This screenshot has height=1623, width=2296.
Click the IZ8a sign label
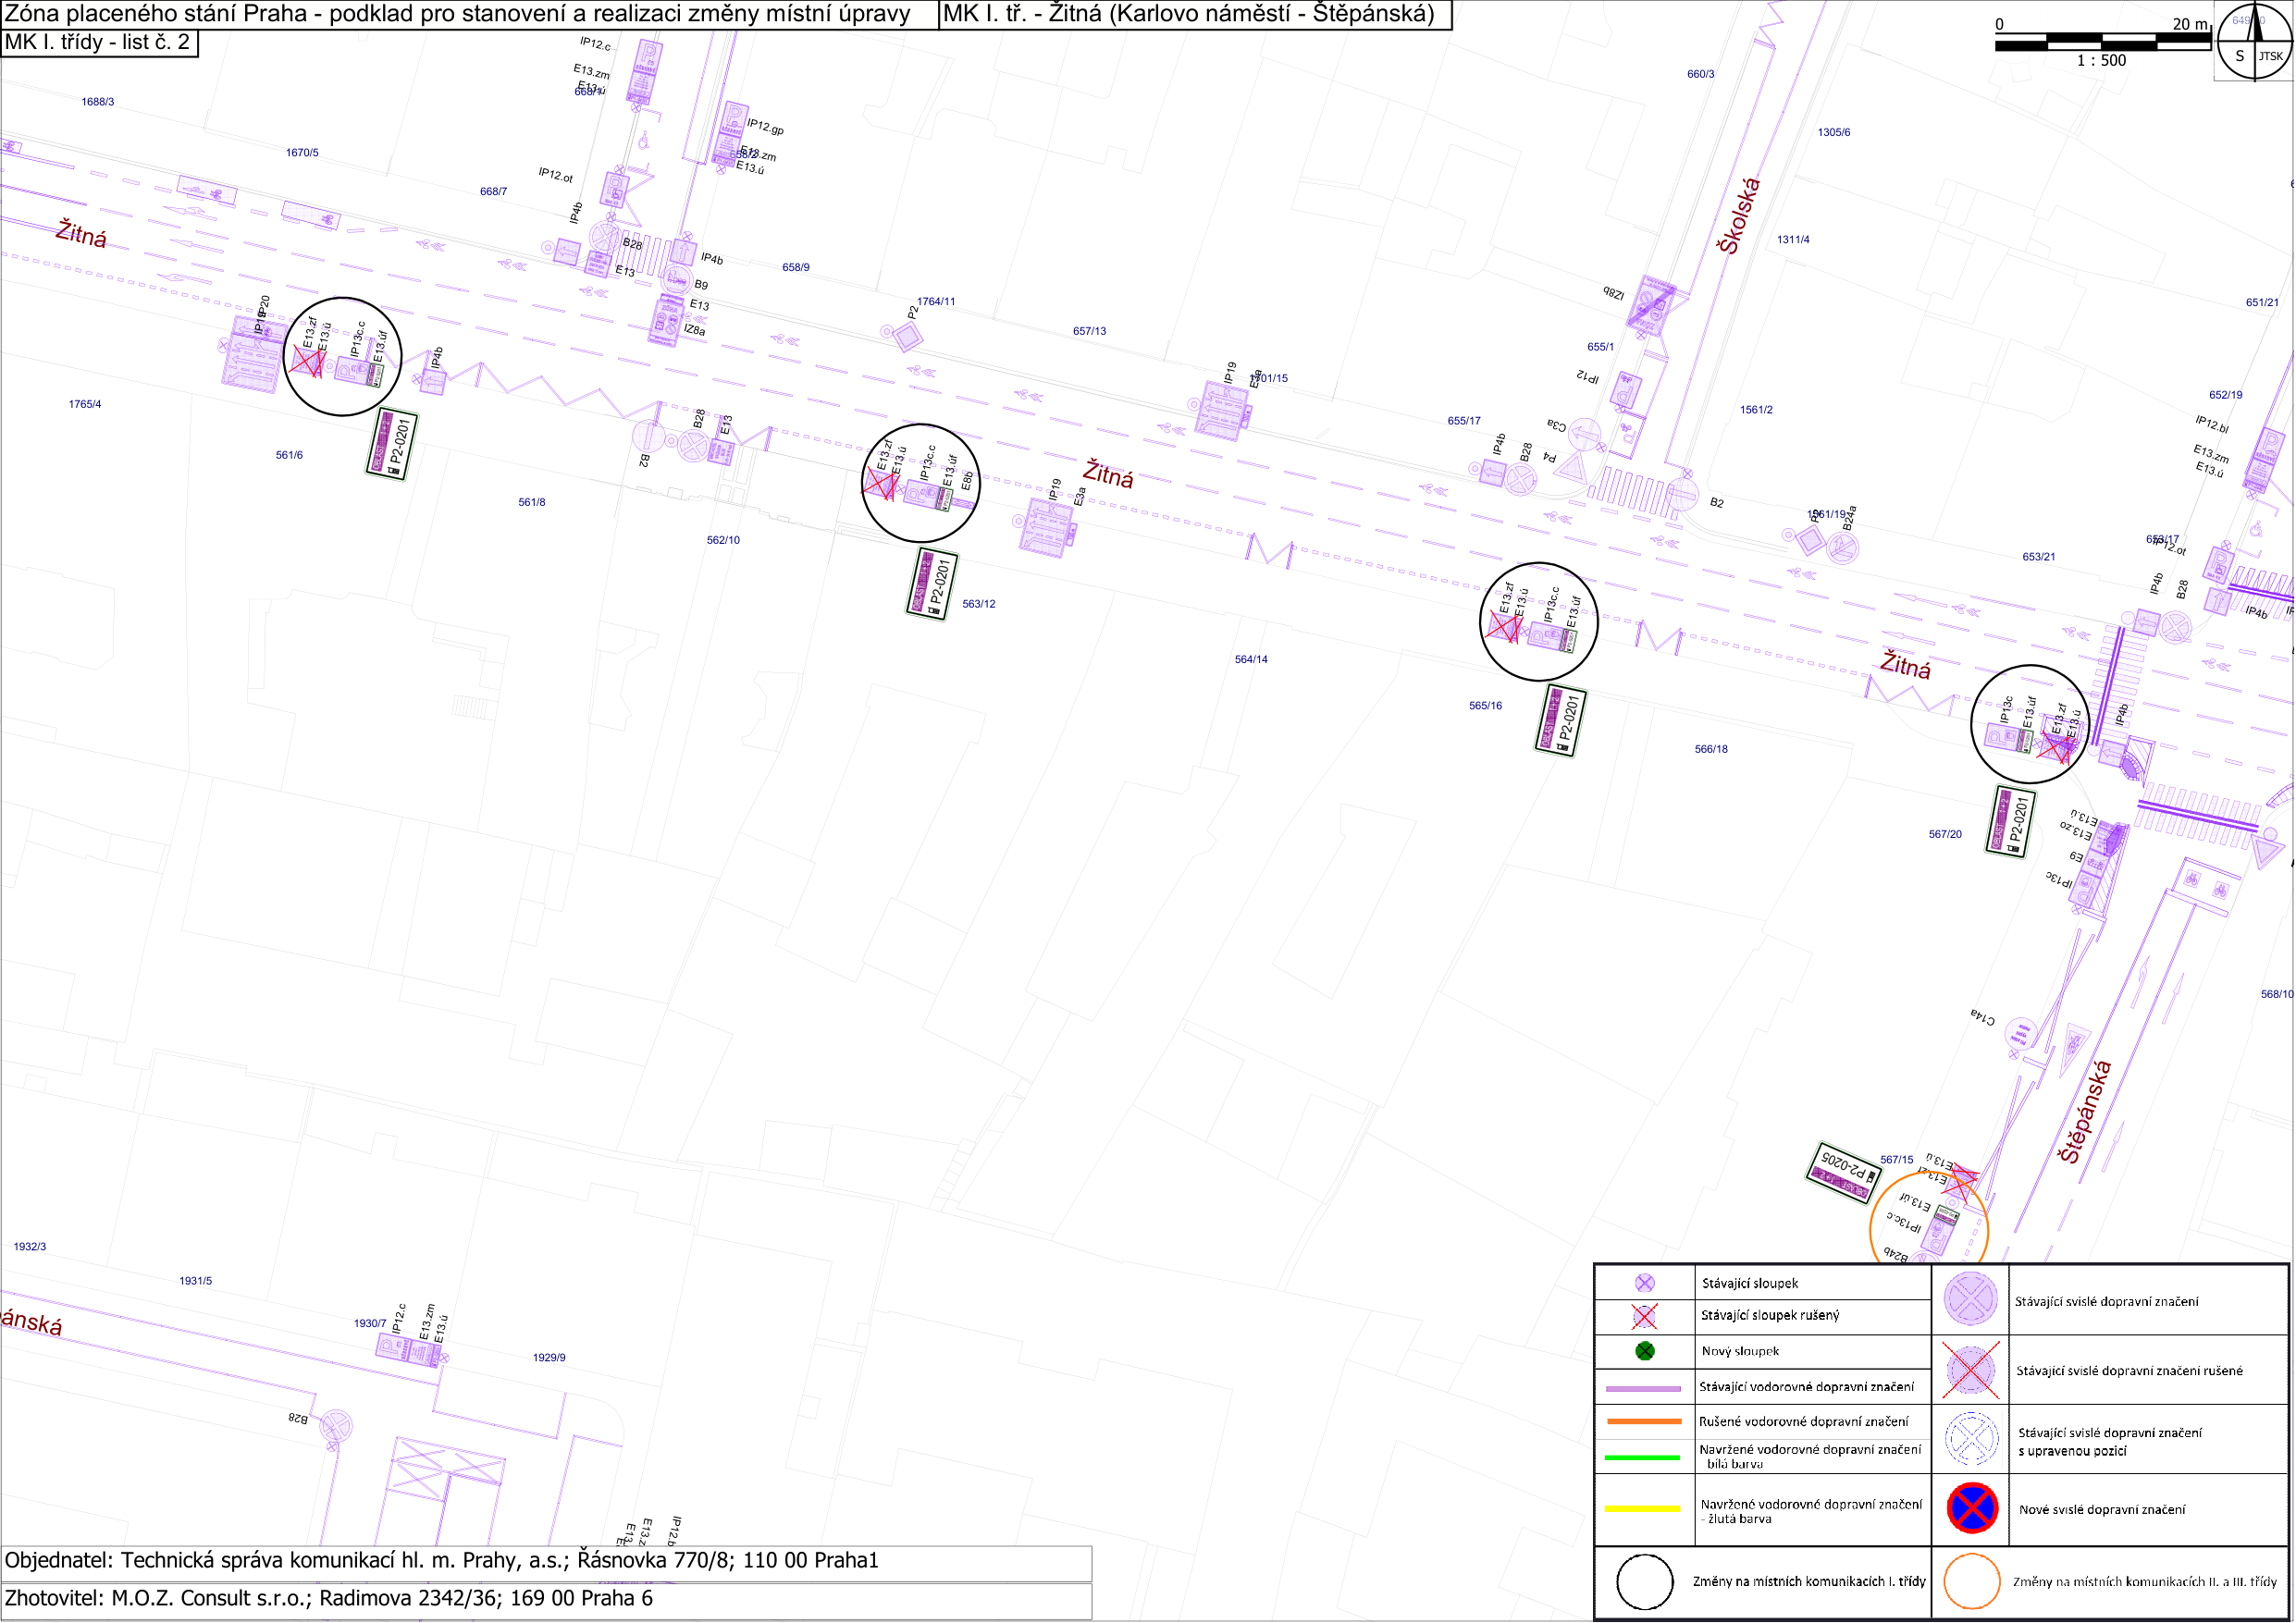(695, 329)
